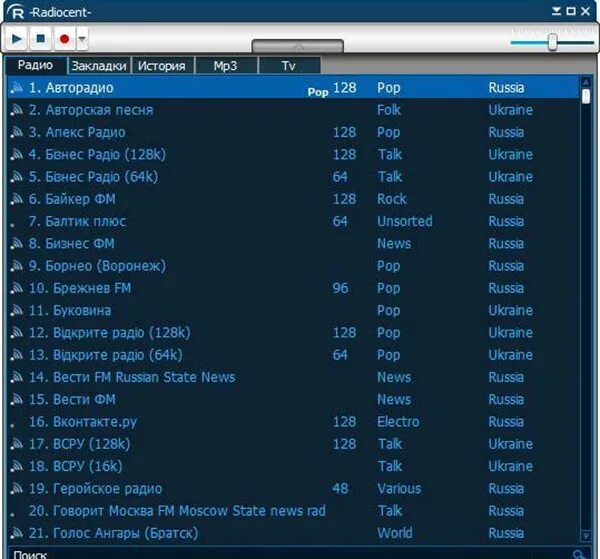This screenshot has width=600, height=559.
Task: Click the Electro genre in Вконтакте.ру row
Action: [398, 422]
